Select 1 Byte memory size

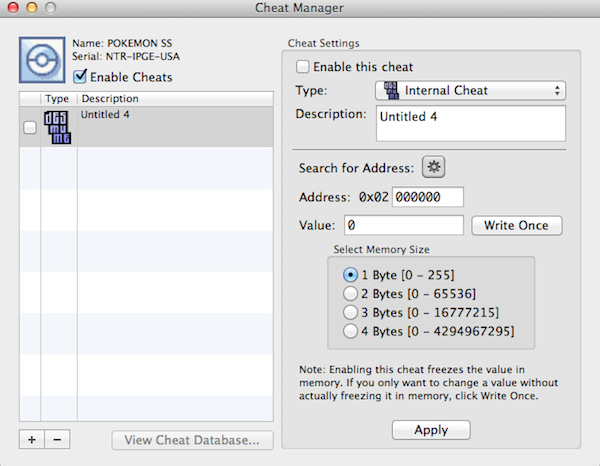click(x=350, y=274)
